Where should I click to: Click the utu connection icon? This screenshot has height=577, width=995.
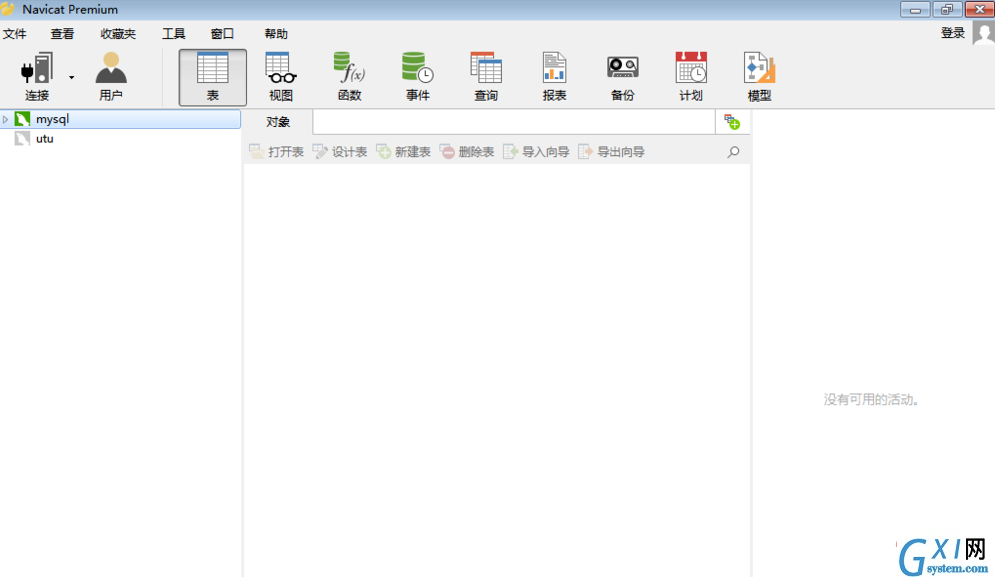pyautogui.click(x=22, y=138)
